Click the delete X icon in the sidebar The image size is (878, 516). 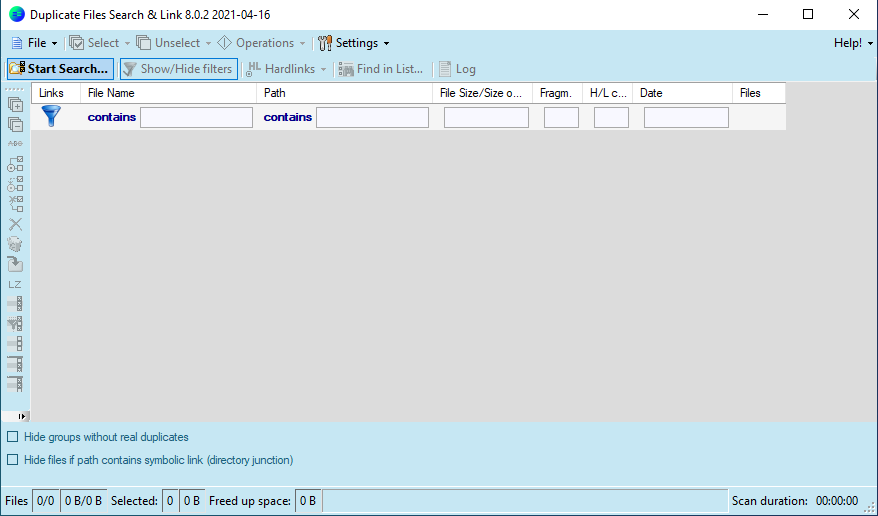click(x=15, y=224)
